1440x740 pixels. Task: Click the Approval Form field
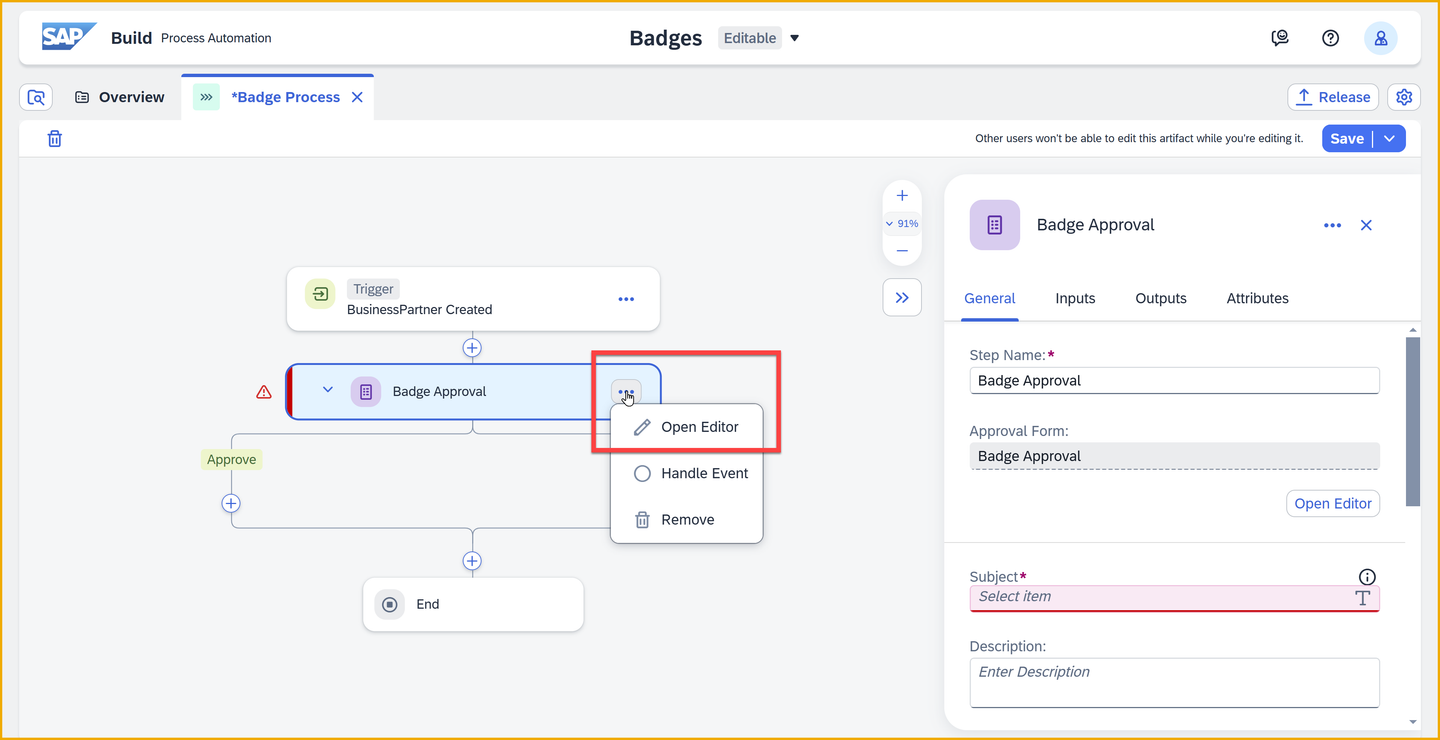tap(1174, 456)
